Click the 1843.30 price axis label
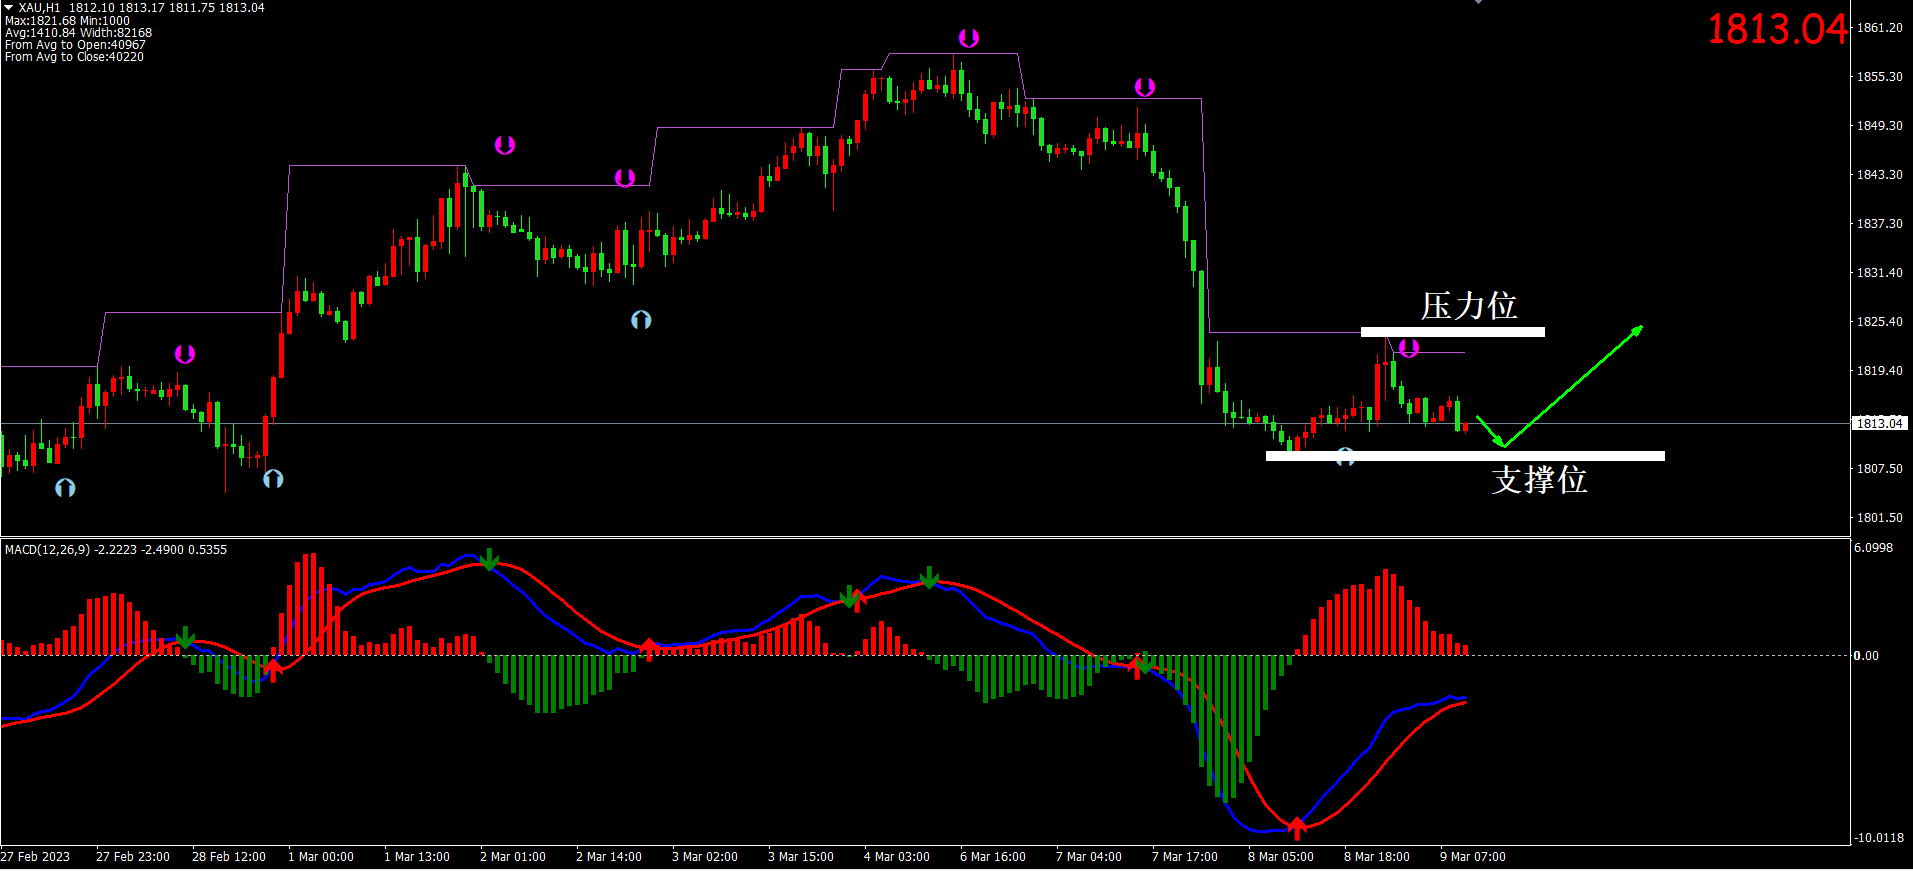The height and width of the screenshot is (871, 1913). click(x=1879, y=175)
